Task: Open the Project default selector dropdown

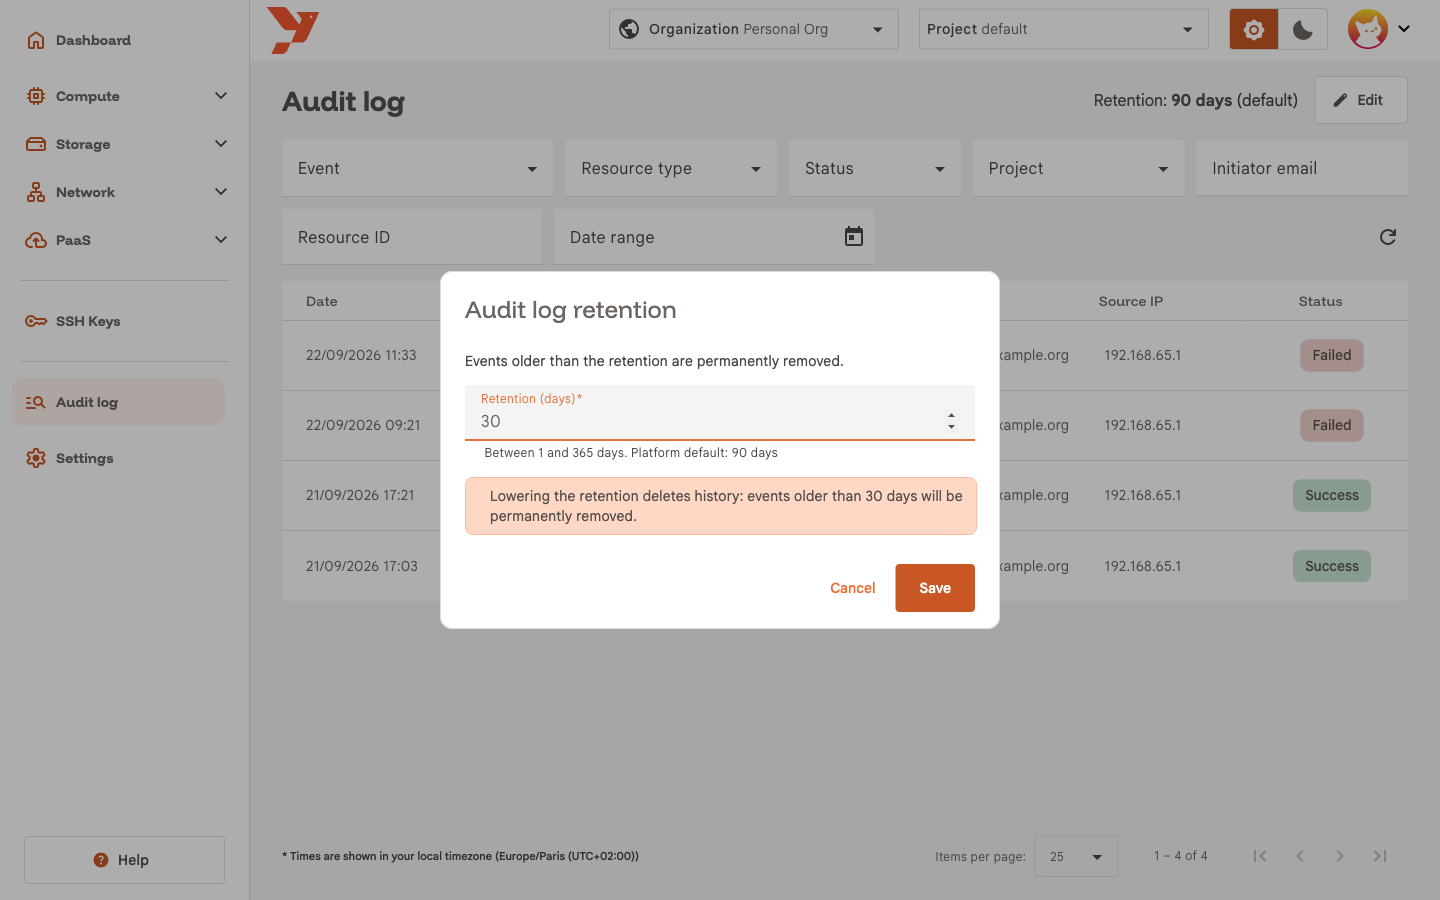Action: 1064,29
